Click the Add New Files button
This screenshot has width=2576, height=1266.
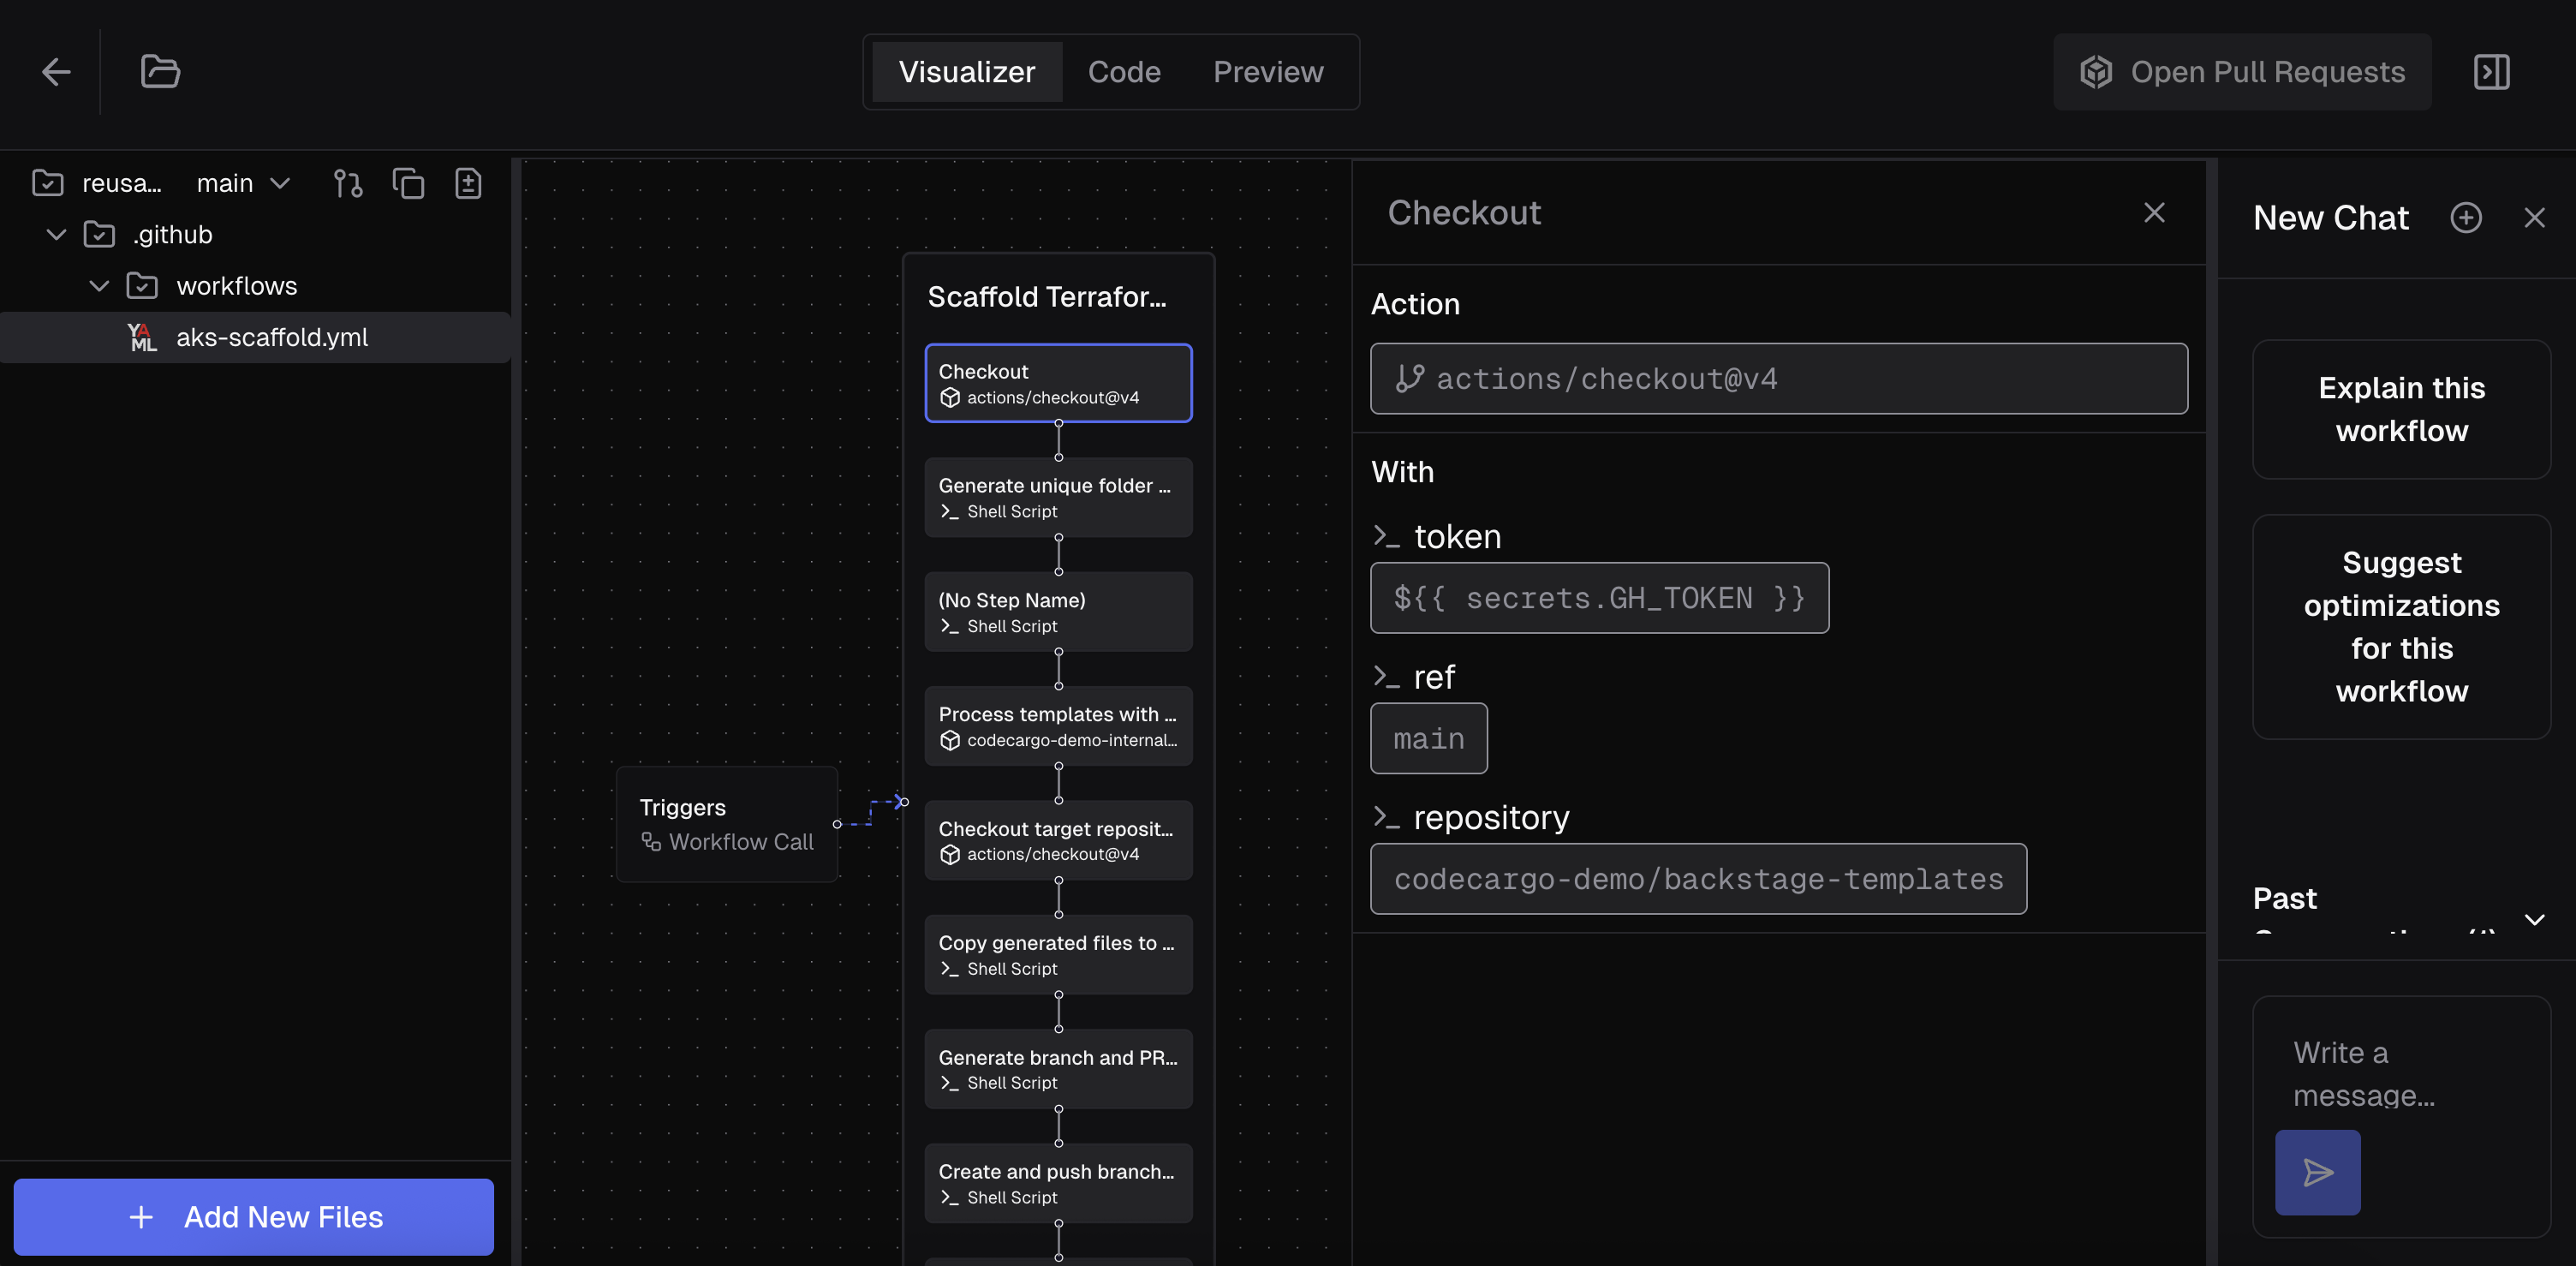pyautogui.click(x=254, y=1217)
